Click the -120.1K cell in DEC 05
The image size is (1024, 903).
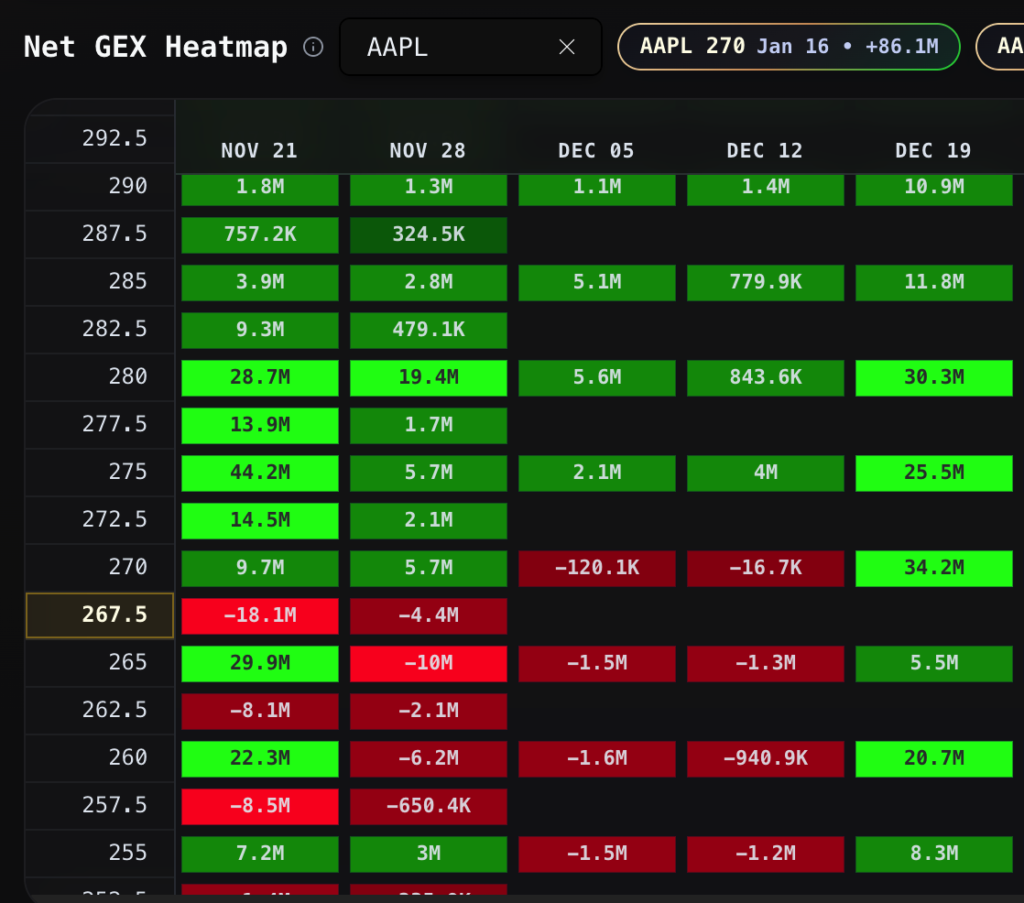(597, 568)
